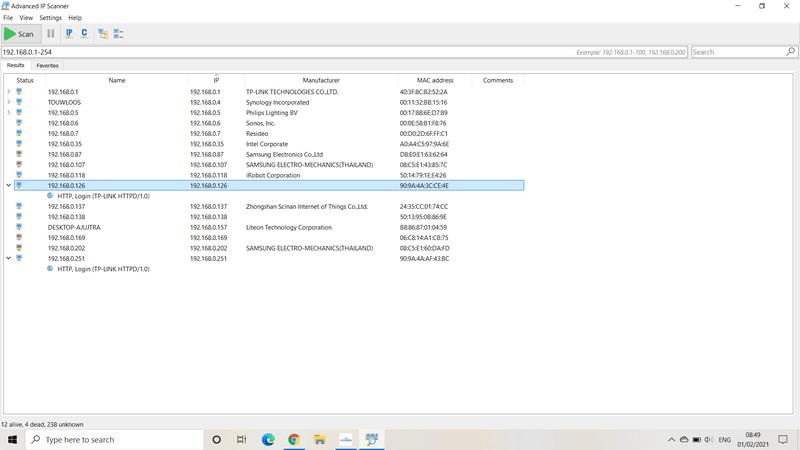
Task: Open File Explorer from the taskbar
Action: pyautogui.click(x=320, y=439)
